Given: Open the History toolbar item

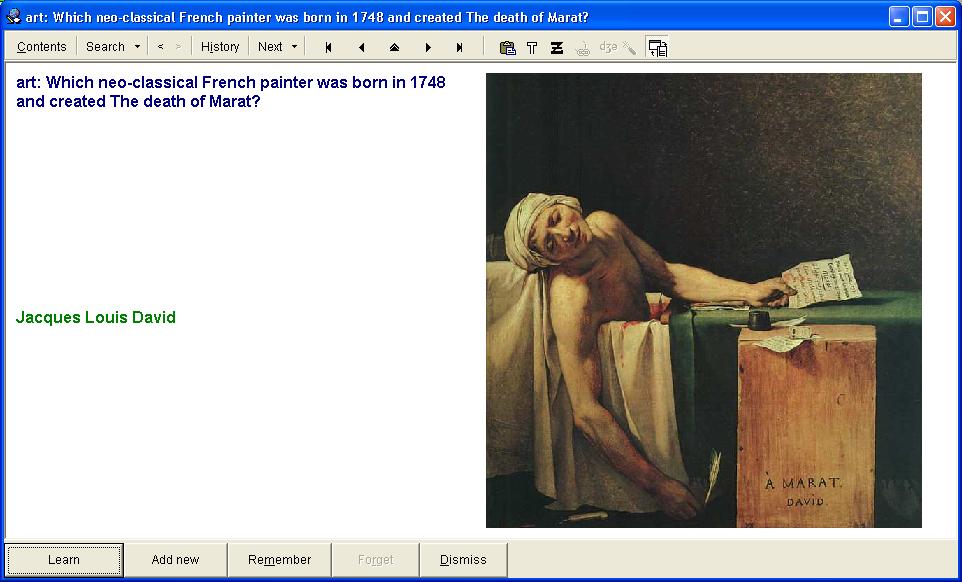Looking at the screenshot, I should tap(220, 47).
